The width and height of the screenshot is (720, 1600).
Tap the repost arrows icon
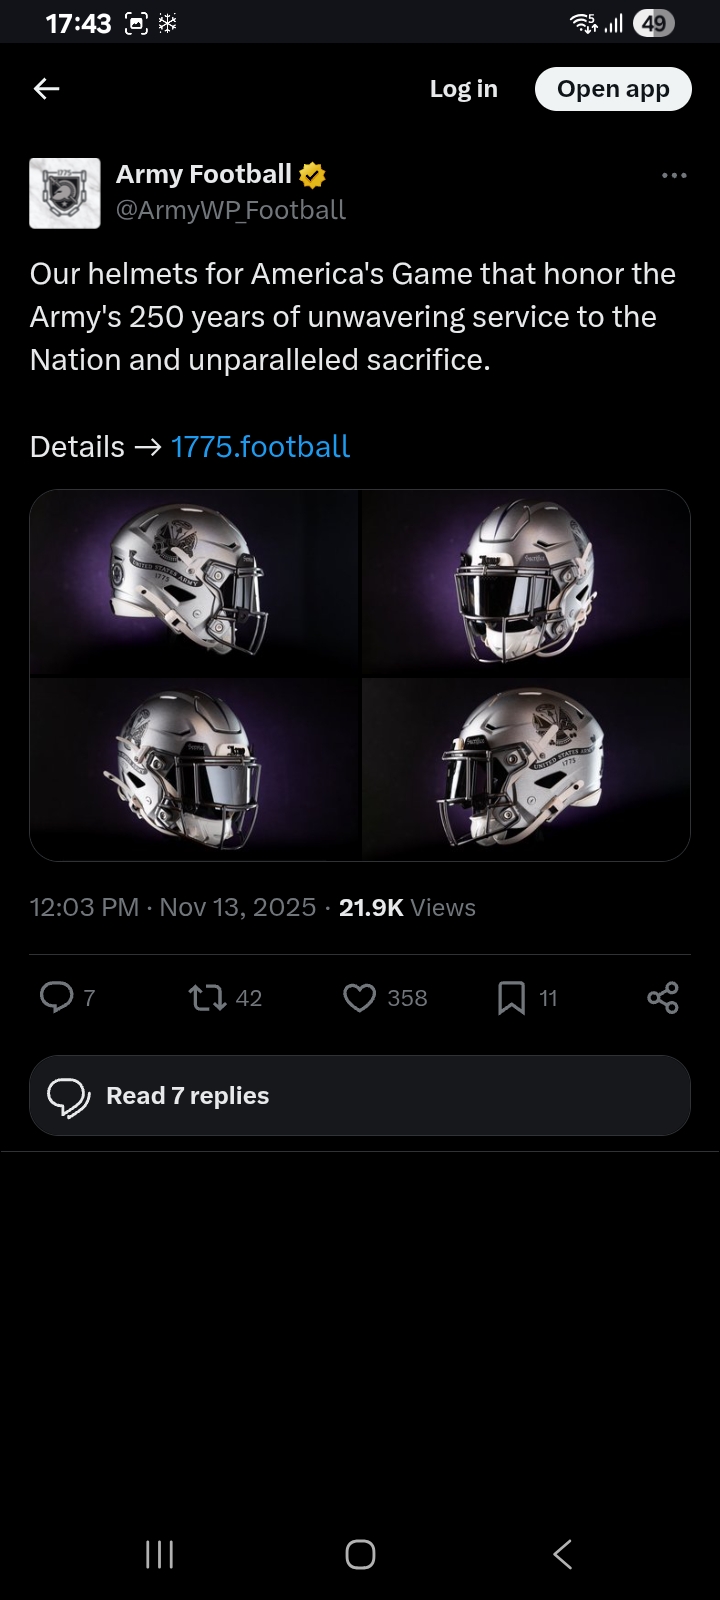(x=207, y=997)
